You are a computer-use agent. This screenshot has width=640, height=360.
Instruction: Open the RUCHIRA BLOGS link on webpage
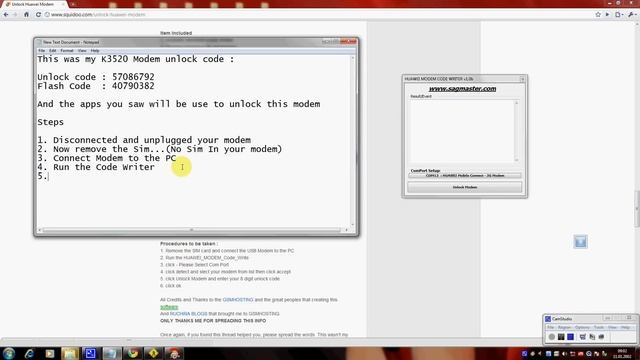coord(189,313)
